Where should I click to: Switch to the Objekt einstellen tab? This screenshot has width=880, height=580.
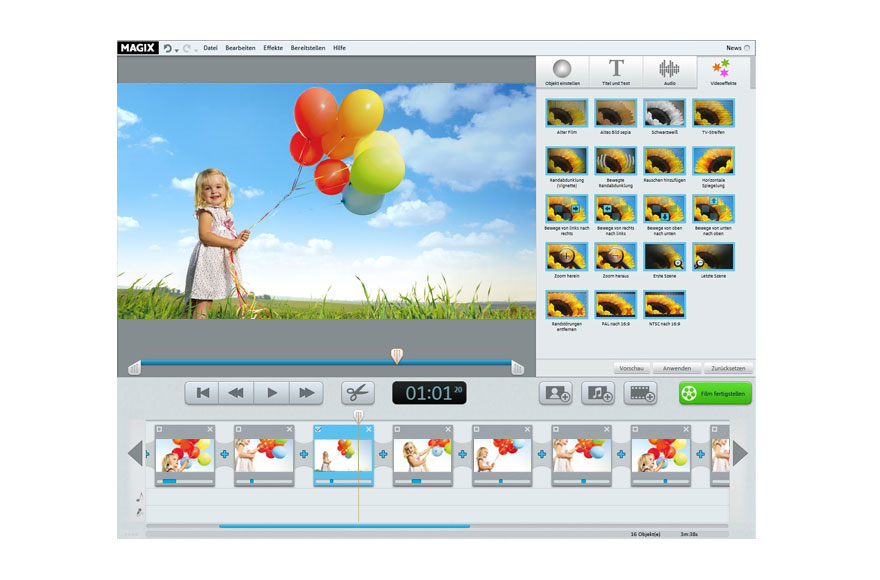coord(562,72)
